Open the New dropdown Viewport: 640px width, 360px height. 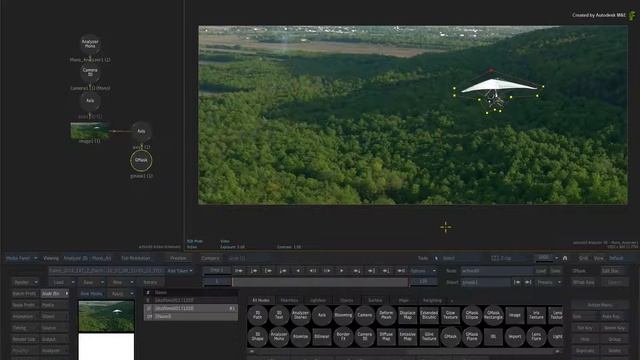pyautogui.click(x=122, y=282)
